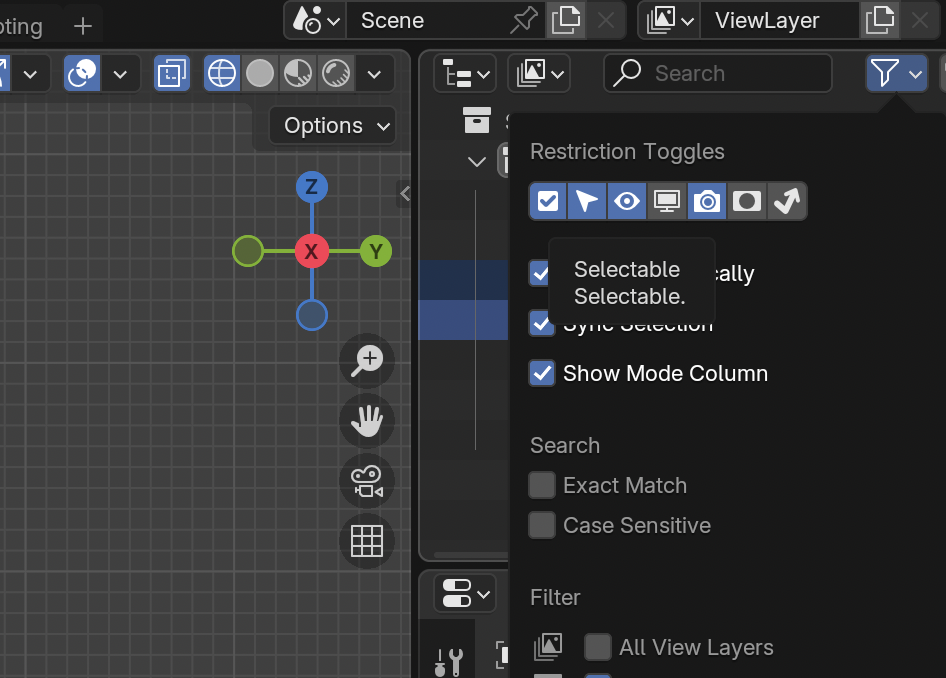
Task: Select the Tool tab in the Properties editor
Action: pos(447,660)
